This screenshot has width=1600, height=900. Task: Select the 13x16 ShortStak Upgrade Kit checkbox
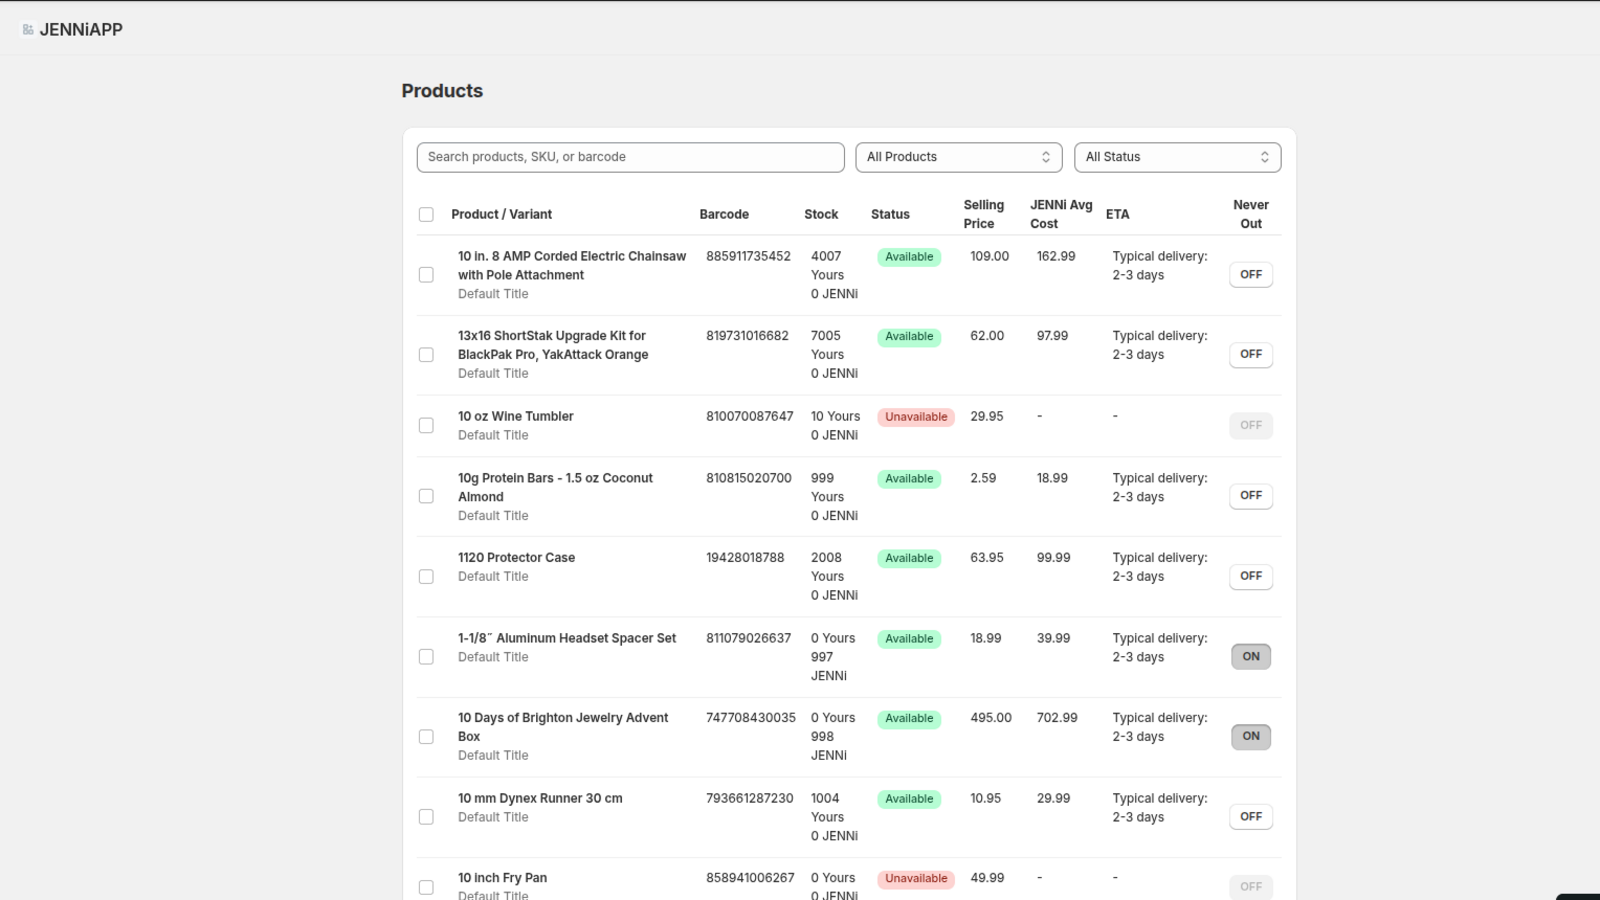pos(426,354)
